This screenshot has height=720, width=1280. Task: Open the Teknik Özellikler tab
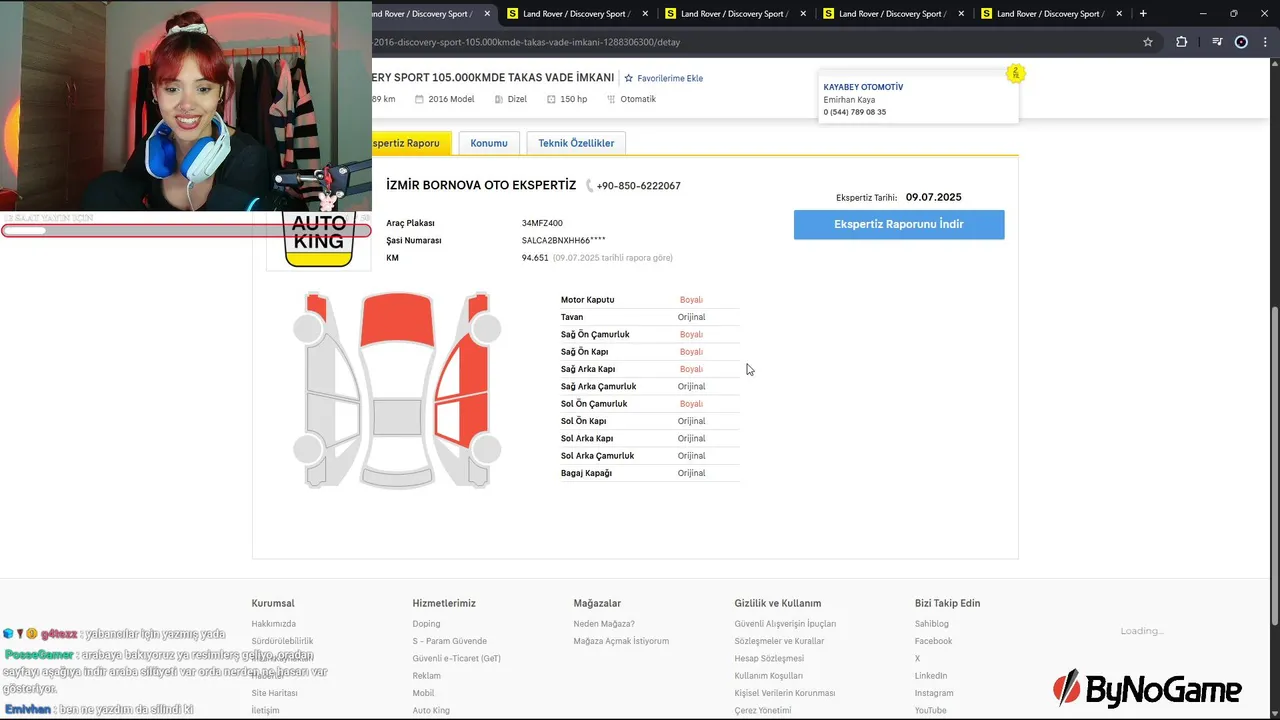pos(576,143)
